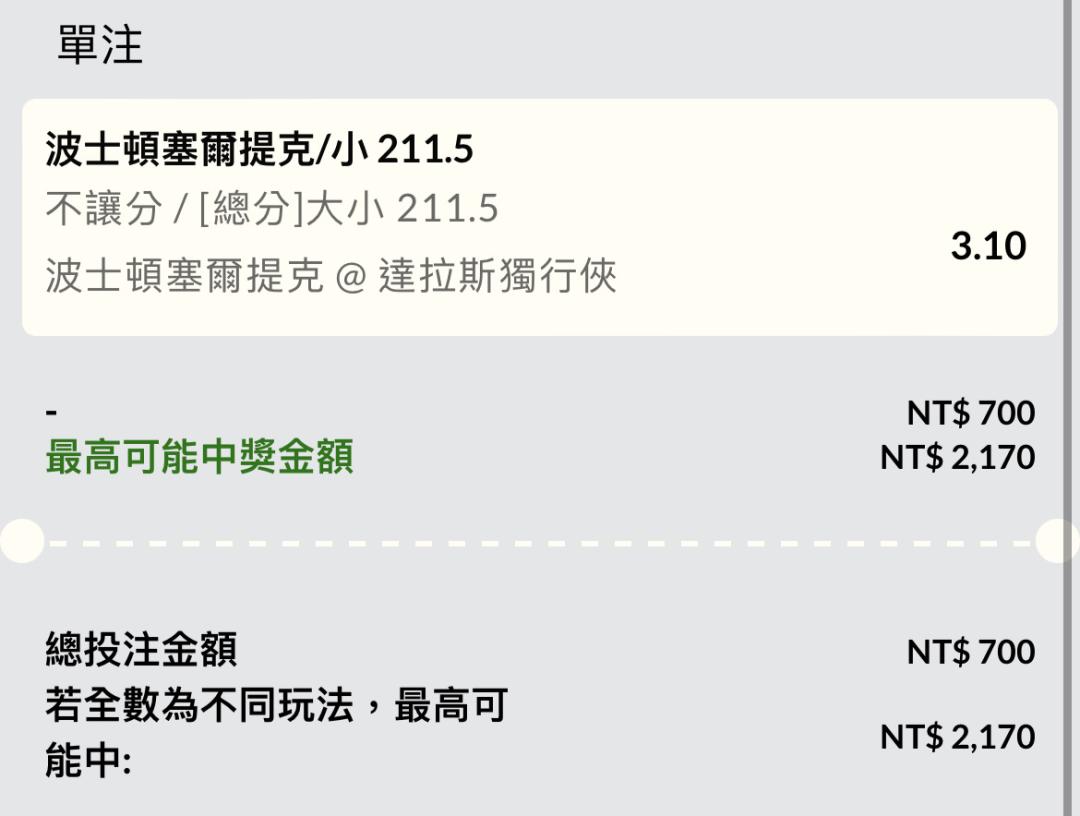Screen dimensions: 1080x816
Task: Tap the dash above 最高可能中獎金額
Action: point(51,412)
